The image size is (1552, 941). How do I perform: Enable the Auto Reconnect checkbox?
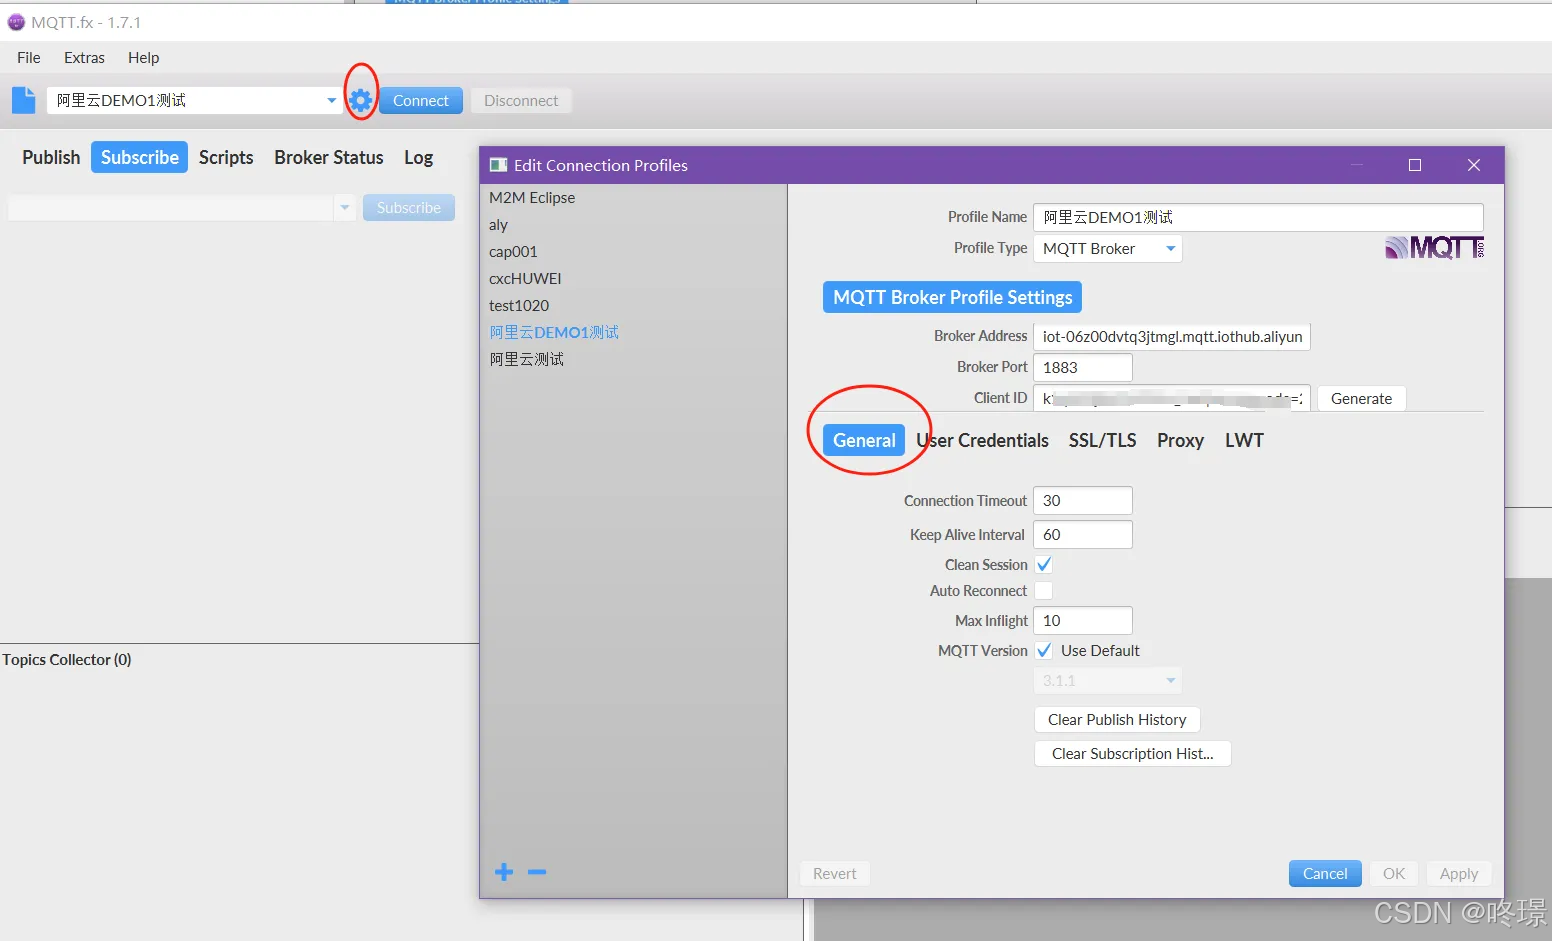coord(1044,591)
